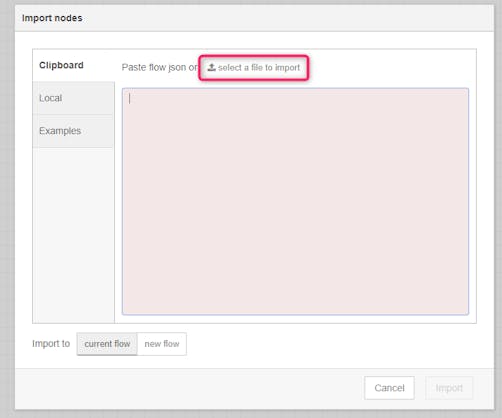The image size is (502, 418).
Task: Click the greyed-out Import button
Action: [449, 388]
